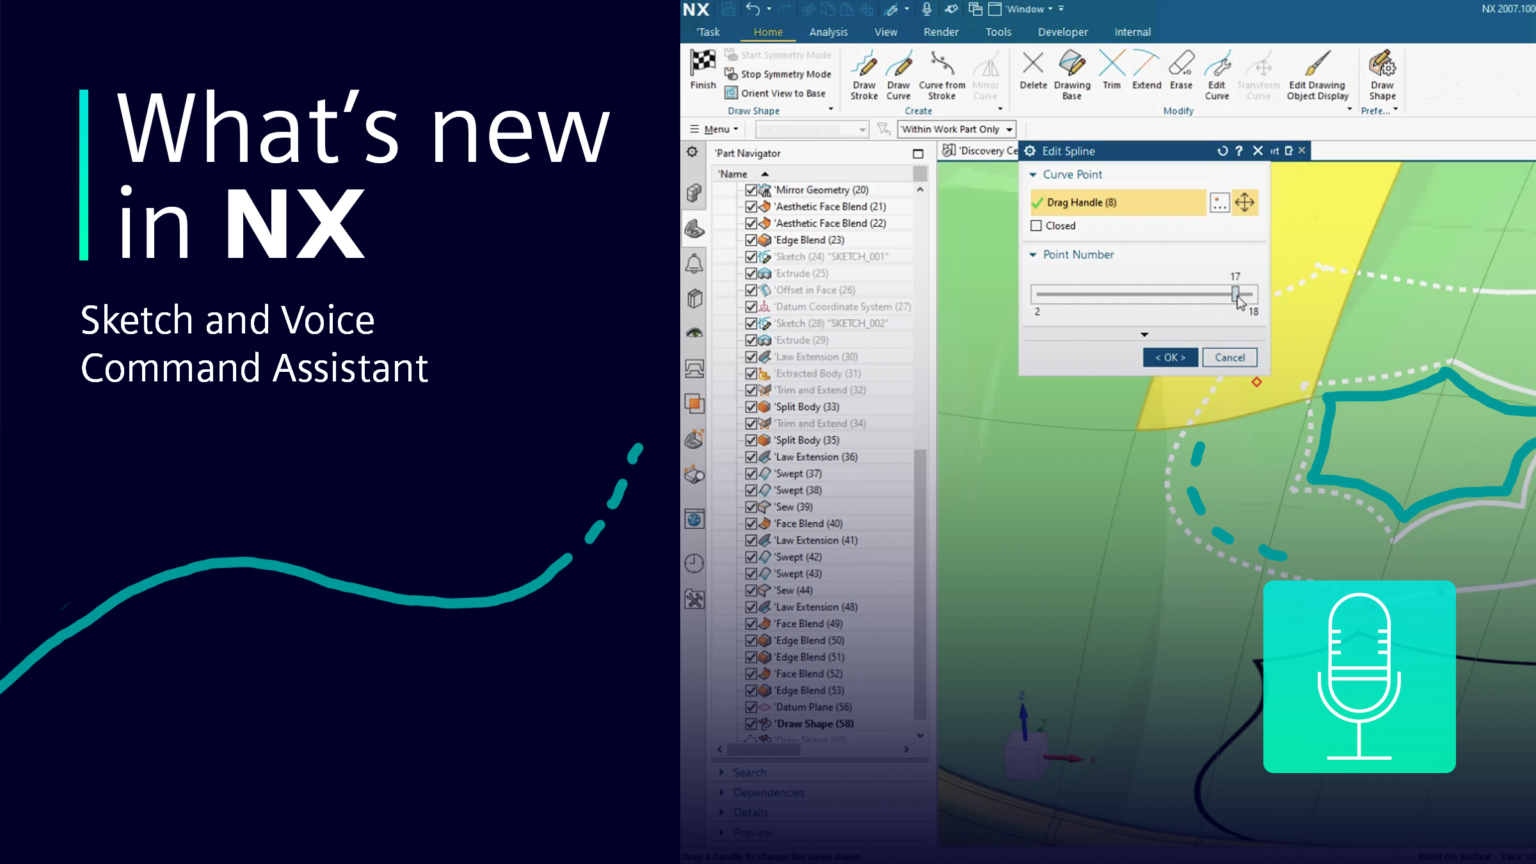Open the Tools ribbon tab

pyautogui.click(x=997, y=31)
